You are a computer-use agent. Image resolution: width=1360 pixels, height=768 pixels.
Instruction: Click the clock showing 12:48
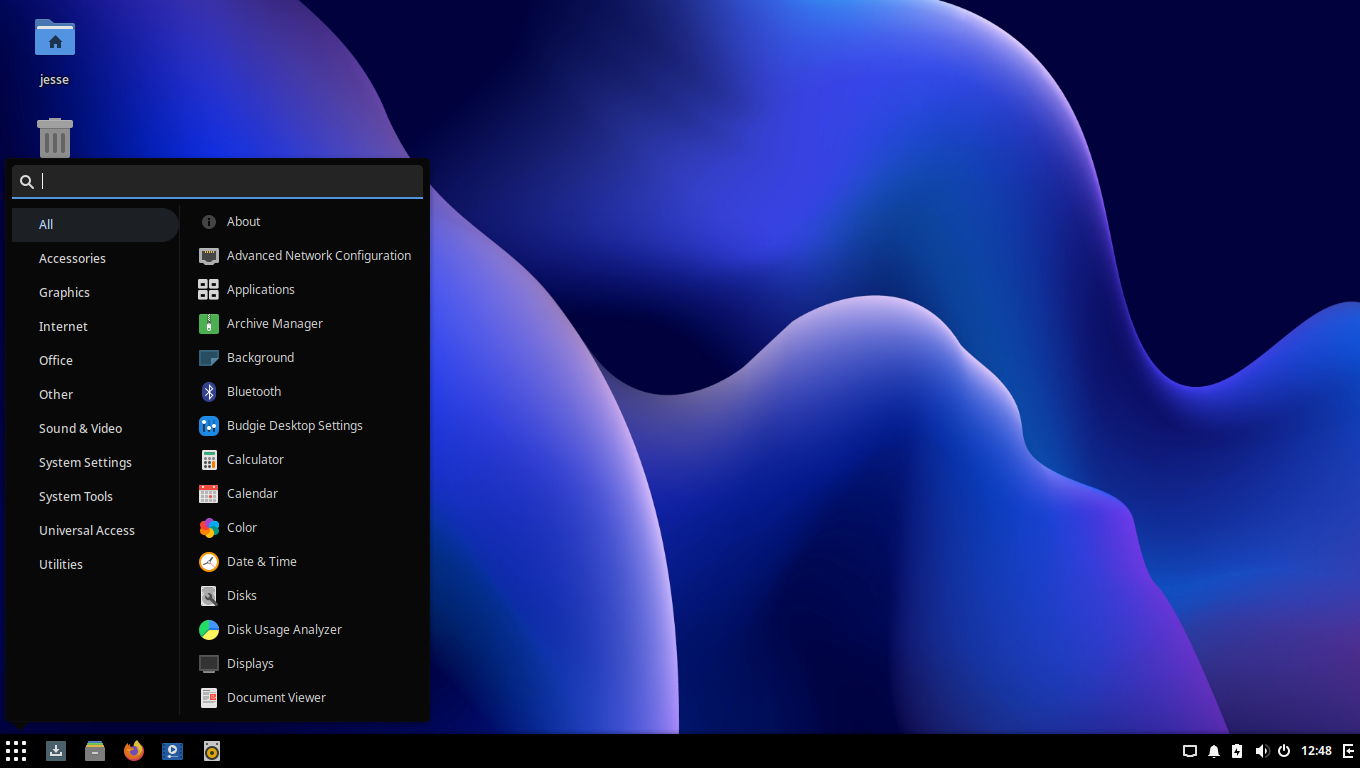[x=1316, y=751]
